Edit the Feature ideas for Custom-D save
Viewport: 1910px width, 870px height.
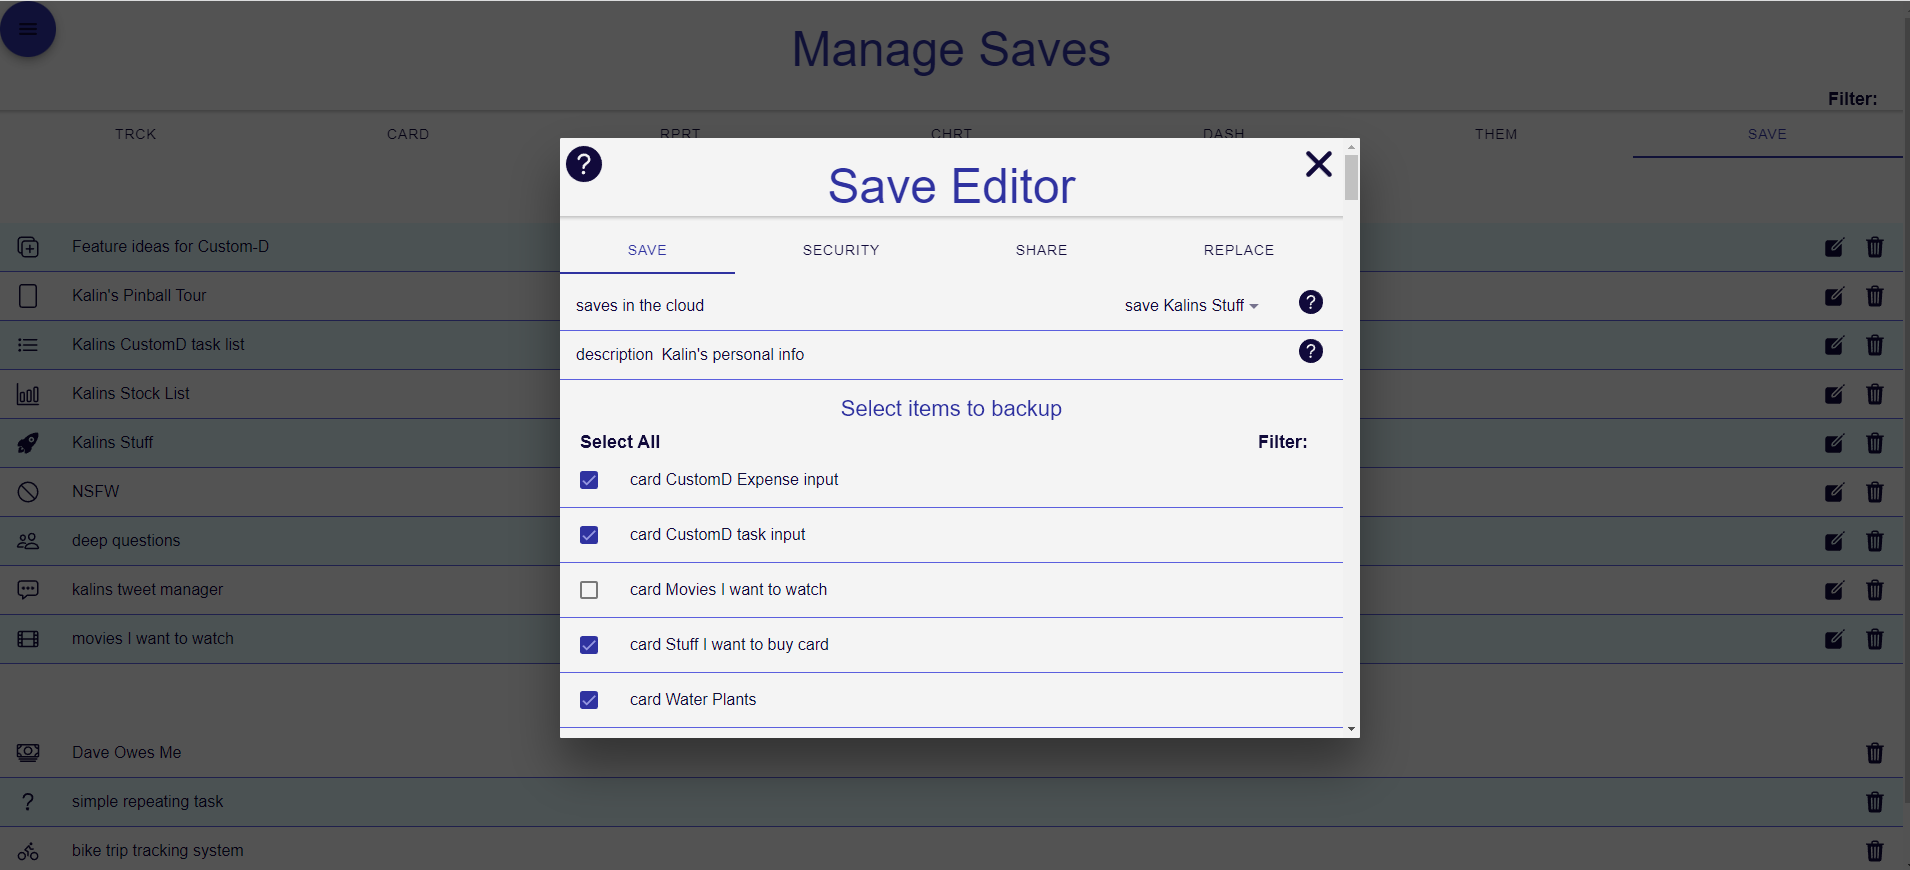click(x=1834, y=247)
